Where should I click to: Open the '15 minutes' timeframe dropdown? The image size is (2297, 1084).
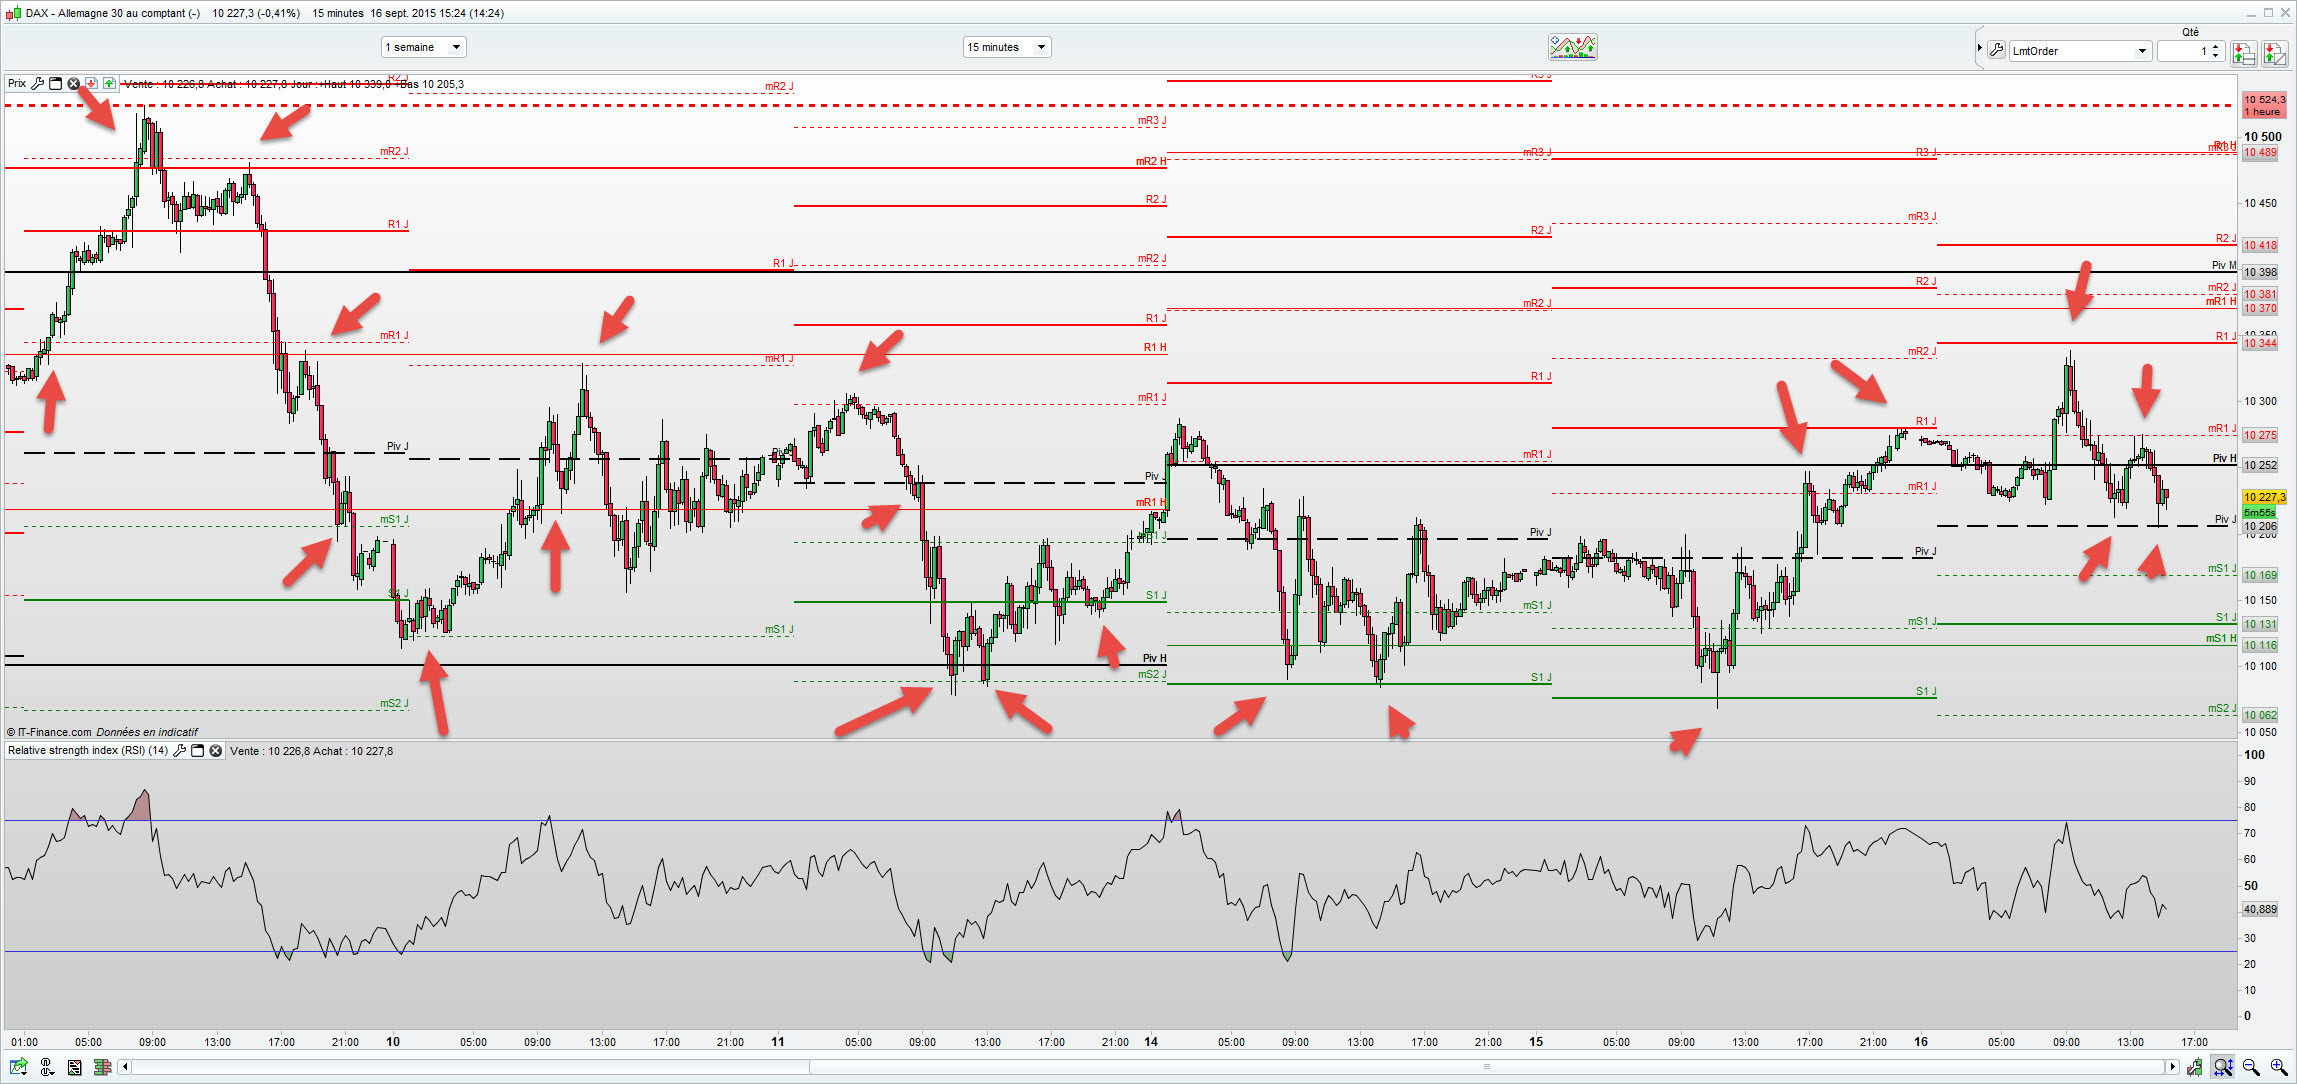[x=1040, y=47]
